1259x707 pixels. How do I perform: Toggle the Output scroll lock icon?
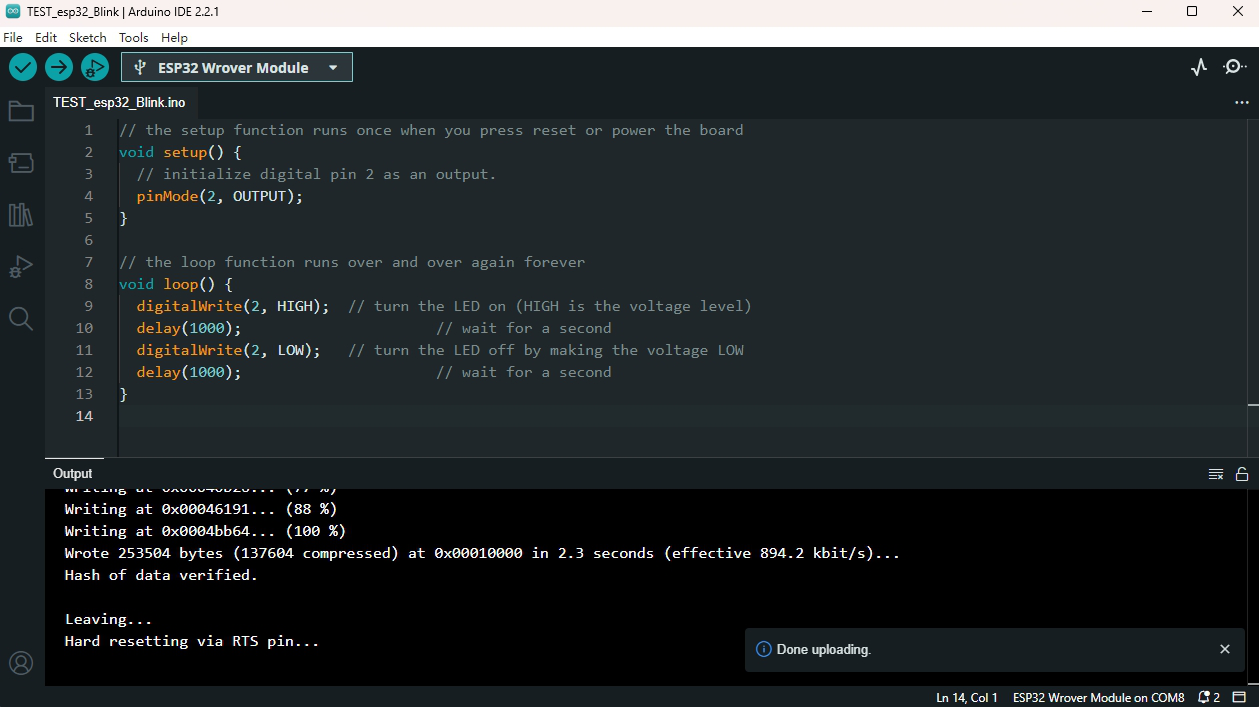(x=1242, y=474)
